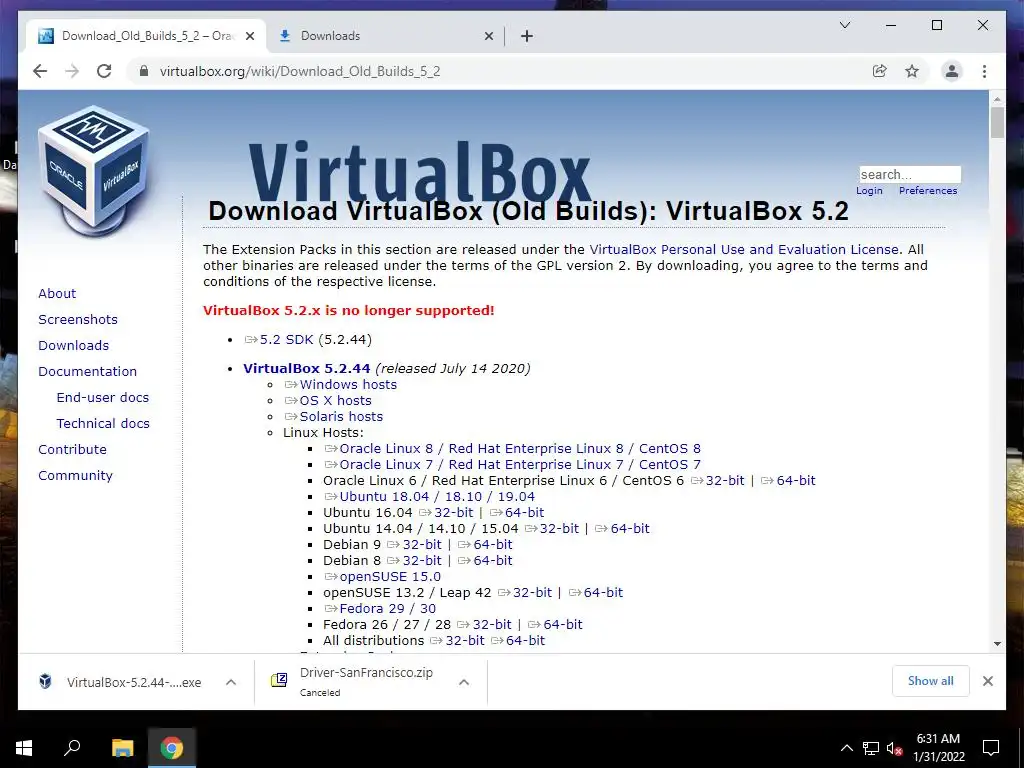Viewport: 1024px width, 768px height.
Task: Open Technical docs in the sidebar
Action: [x=103, y=424]
